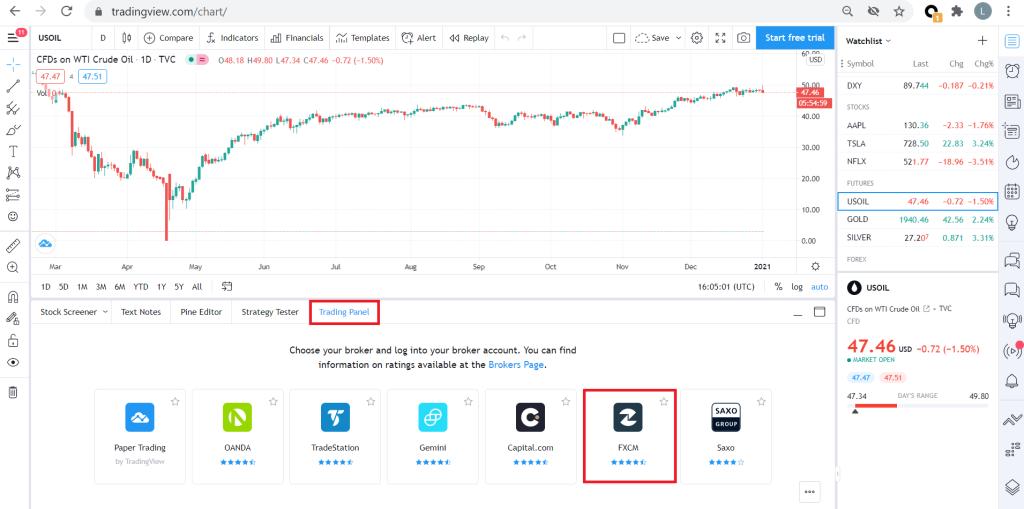
Task: Favorite the Saxo broker star
Action: click(761, 401)
